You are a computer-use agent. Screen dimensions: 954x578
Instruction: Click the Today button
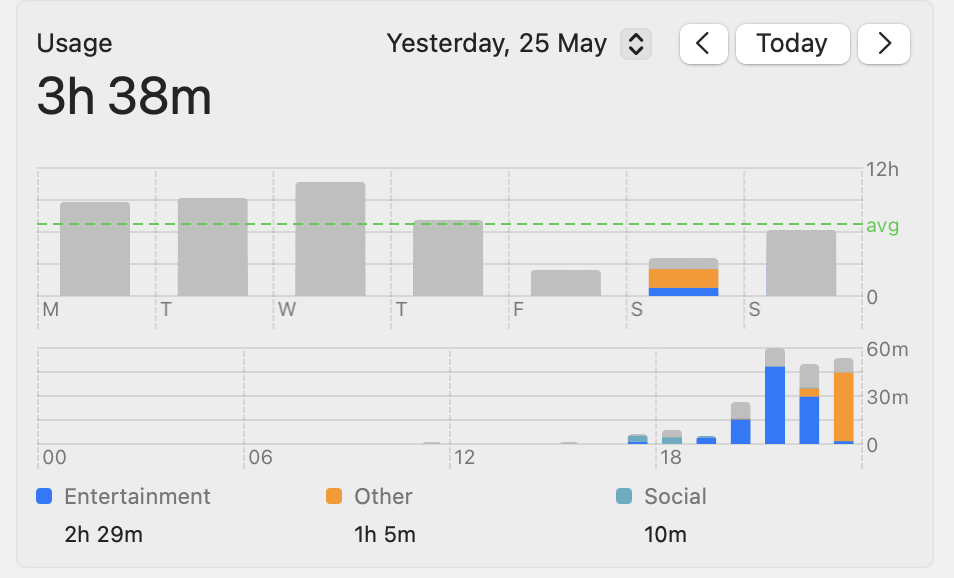[x=792, y=44]
